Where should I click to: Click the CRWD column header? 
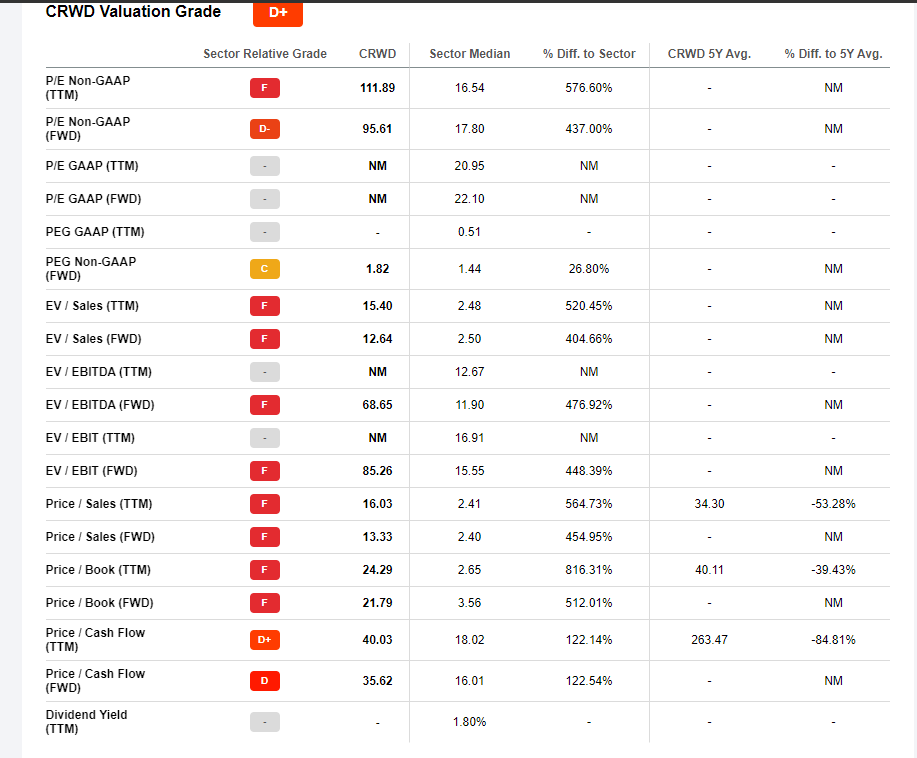[377, 54]
